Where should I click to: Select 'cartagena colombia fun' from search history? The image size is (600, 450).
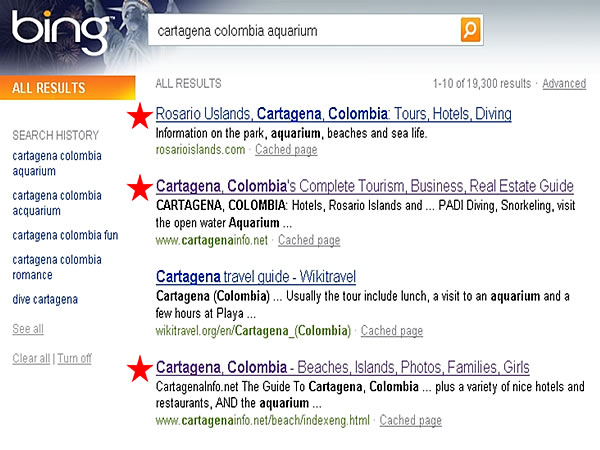[x=57, y=235]
